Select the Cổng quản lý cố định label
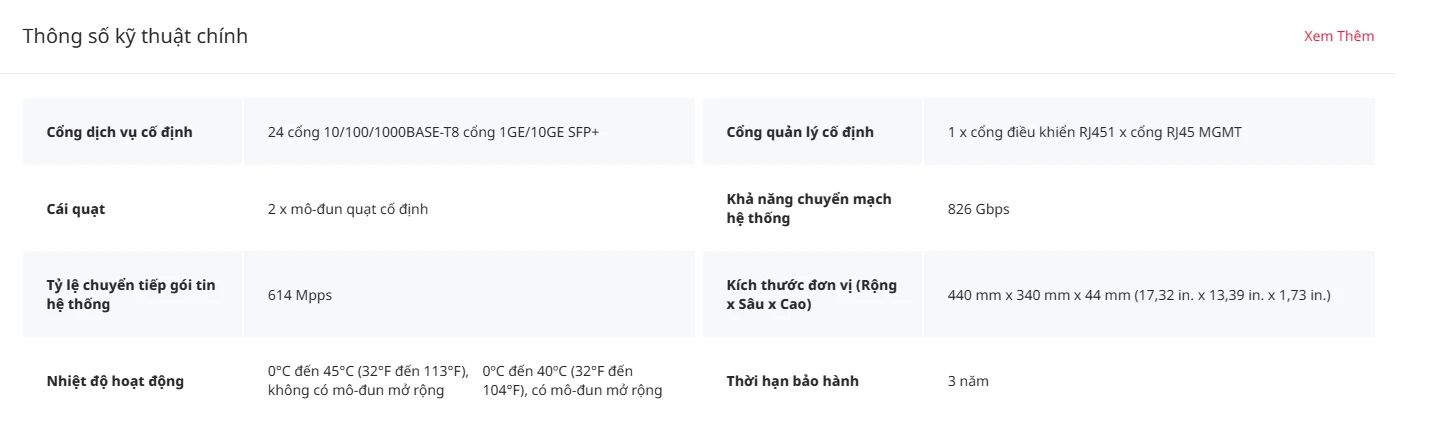 point(800,132)
